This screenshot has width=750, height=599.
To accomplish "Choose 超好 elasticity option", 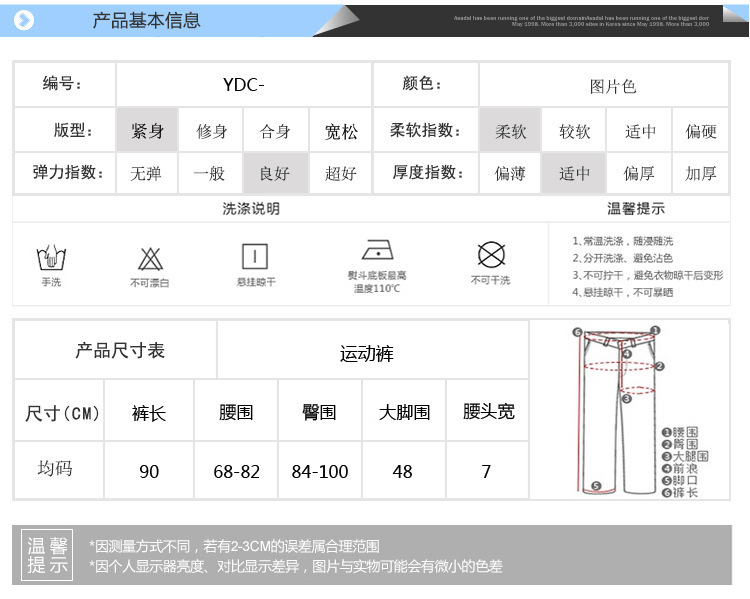I will pos(341,173).
